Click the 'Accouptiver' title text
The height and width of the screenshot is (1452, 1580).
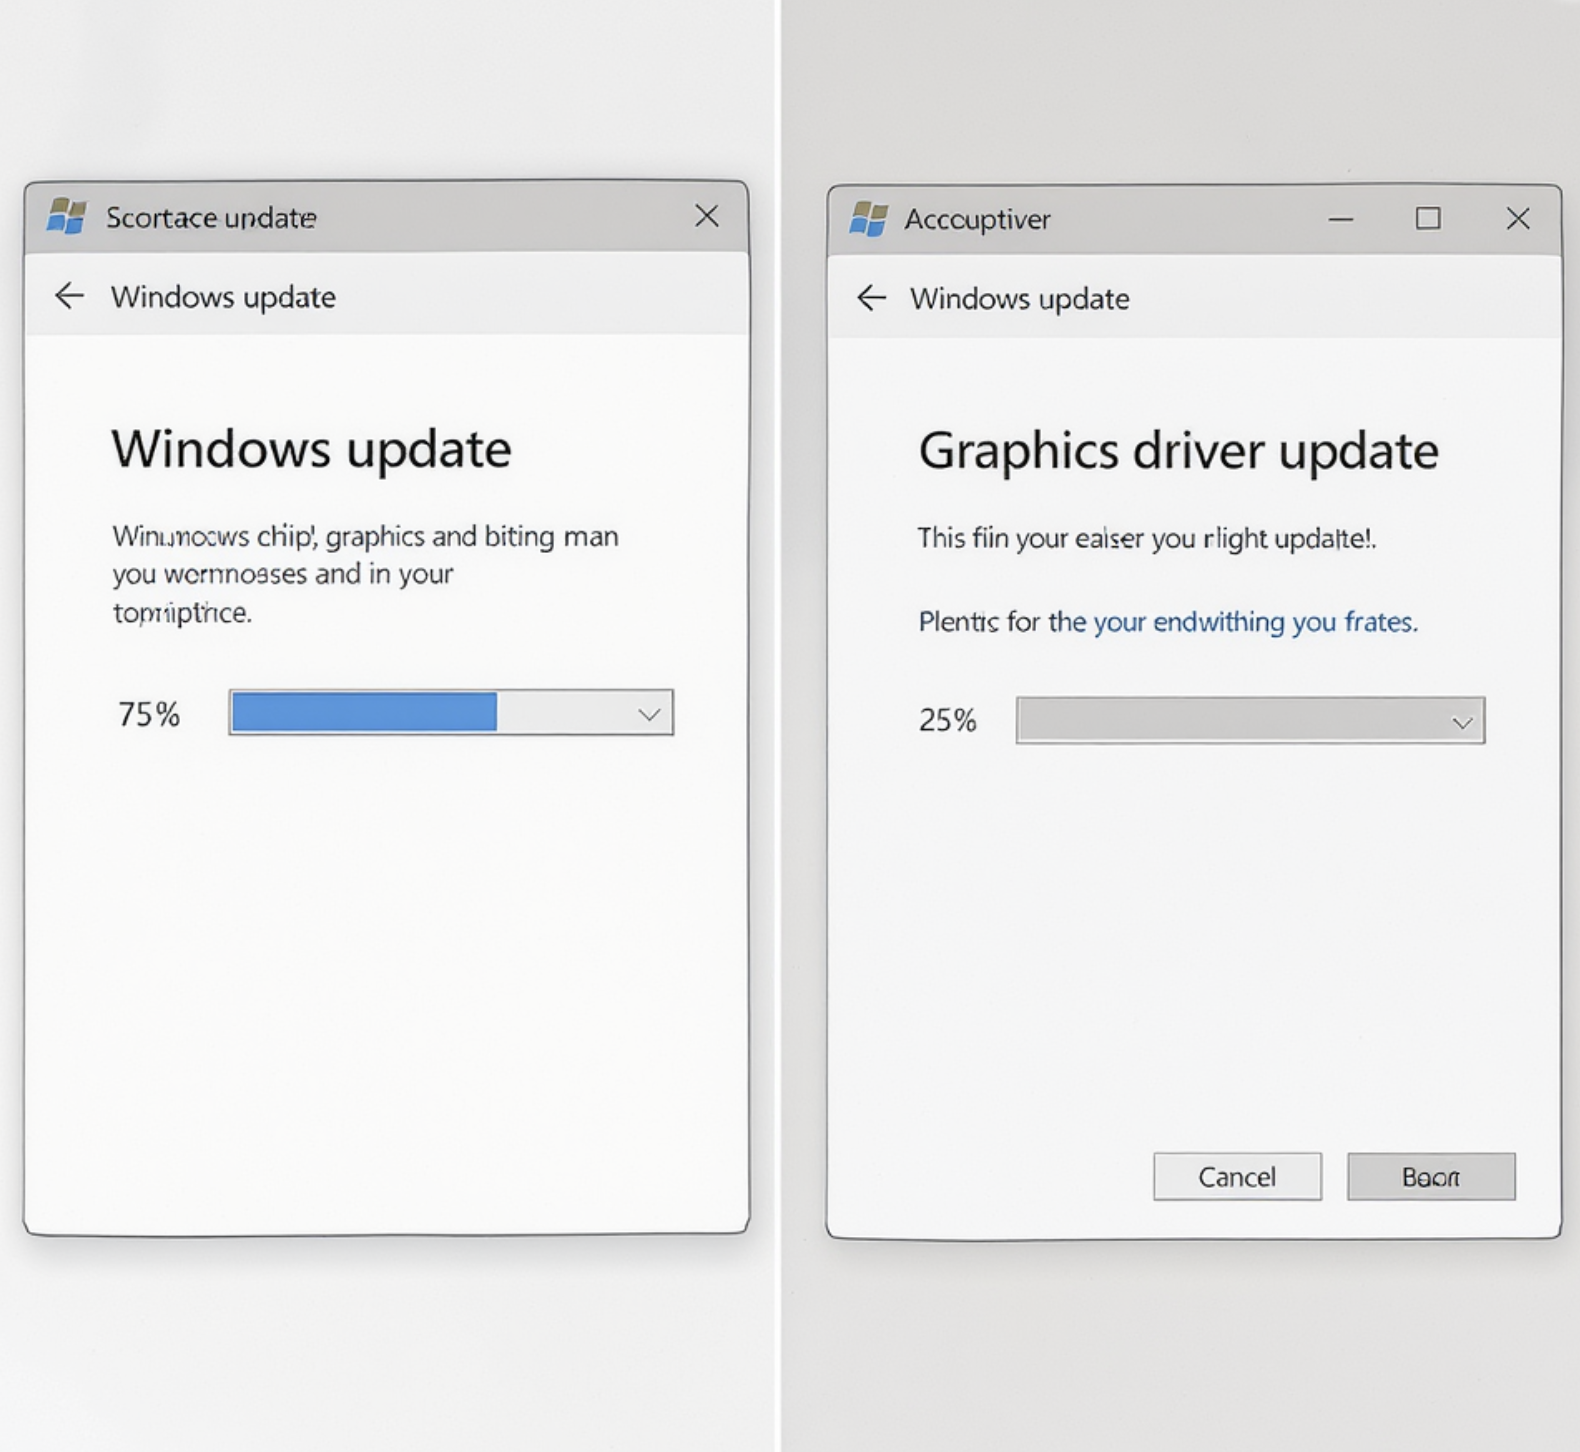click(977, 219)
